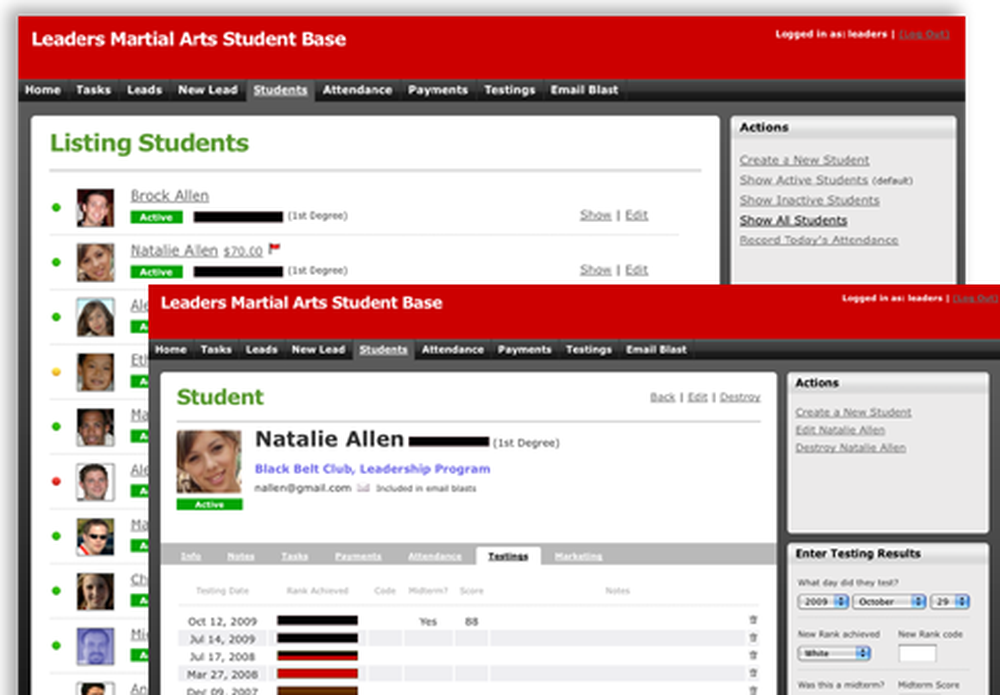Click Show link on Brock Allen row
The image size is (1000, 695).
(596, 215)
